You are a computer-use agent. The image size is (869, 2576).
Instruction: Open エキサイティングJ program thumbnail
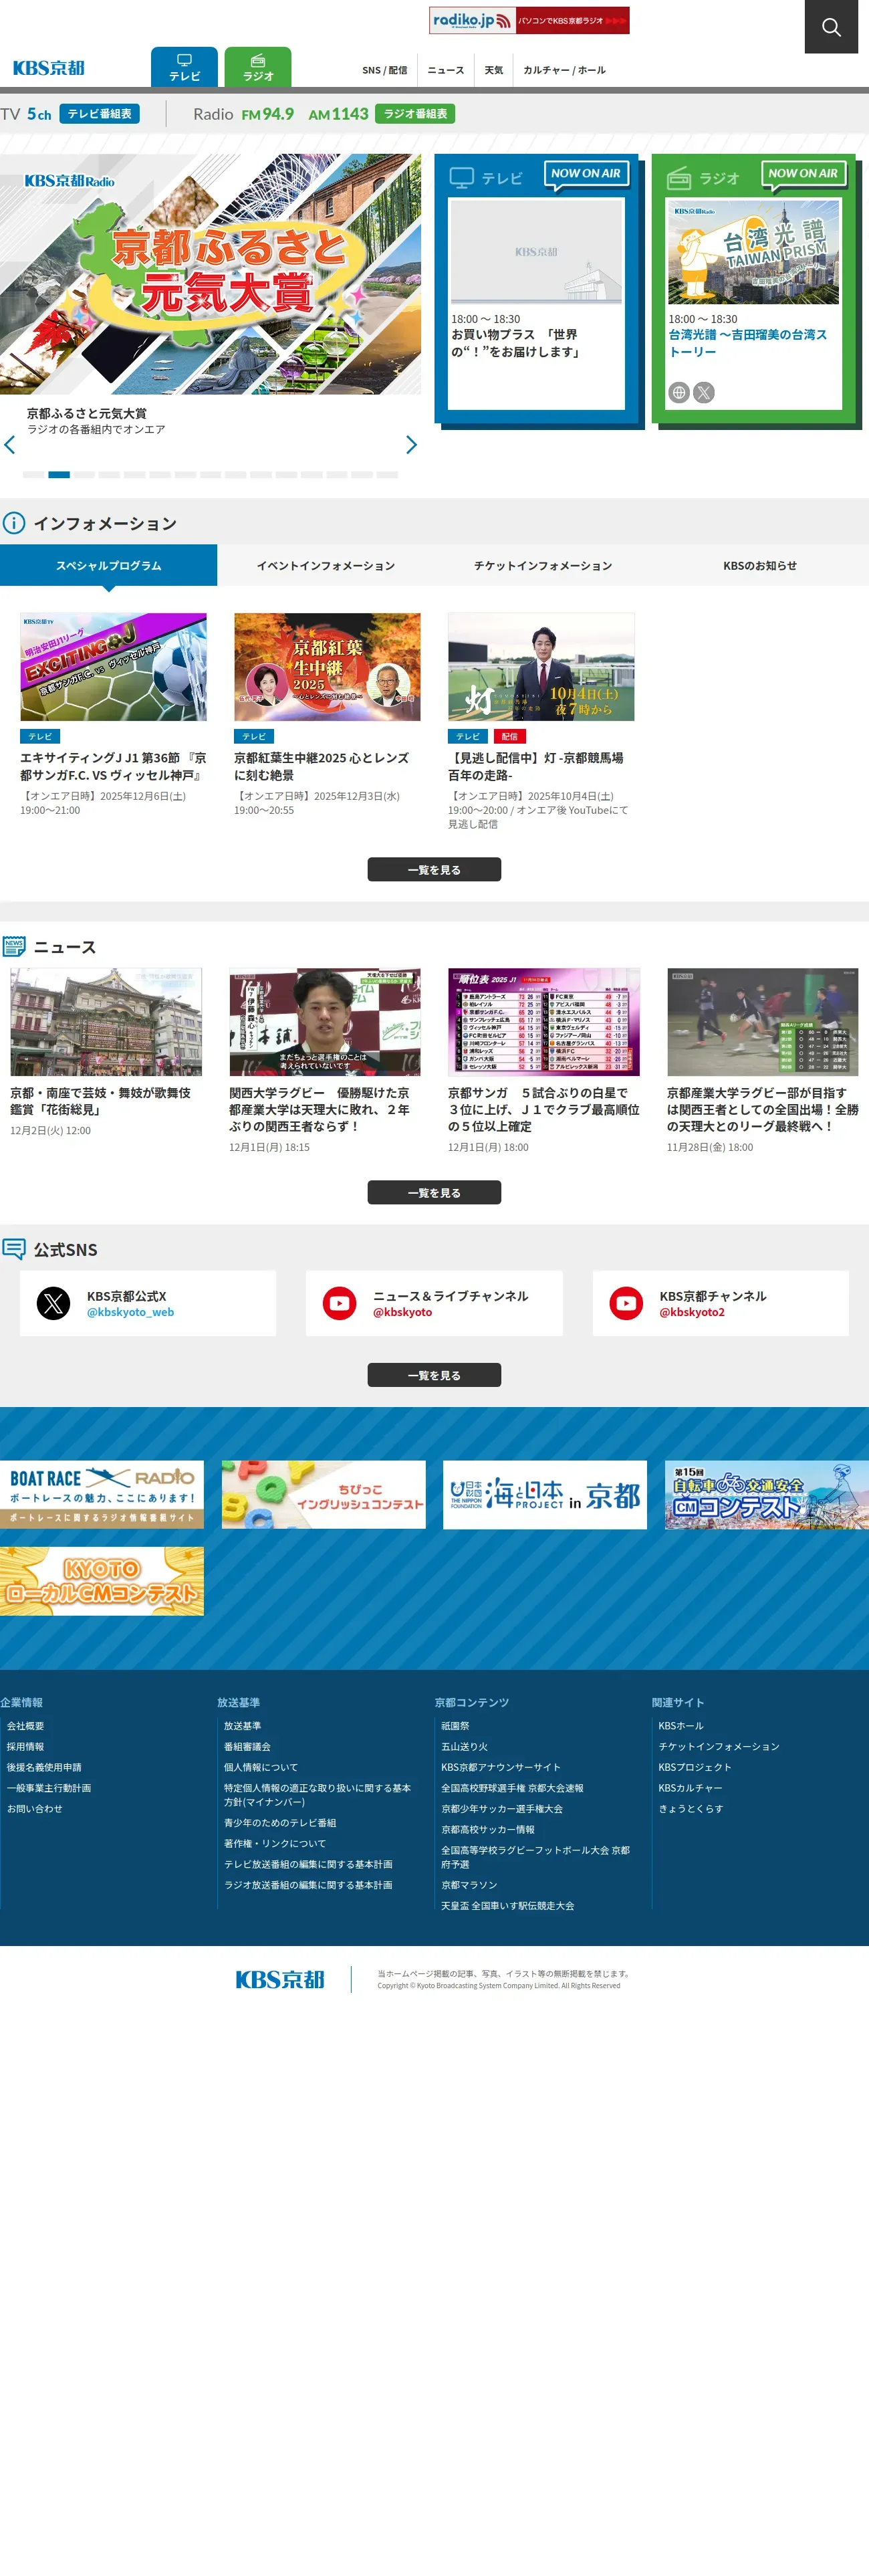click(x=113, y=667)
